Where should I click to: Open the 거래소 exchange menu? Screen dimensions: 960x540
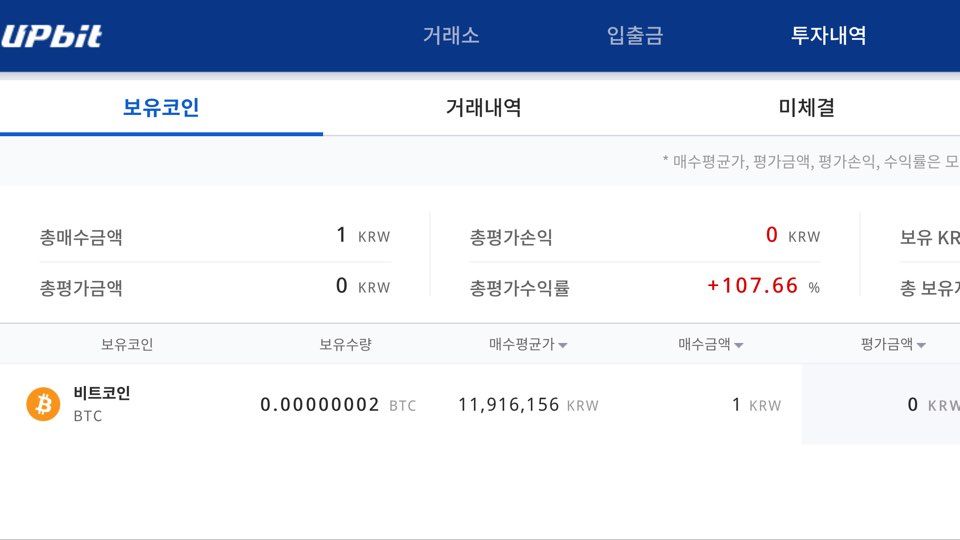(x=451, y=36)
